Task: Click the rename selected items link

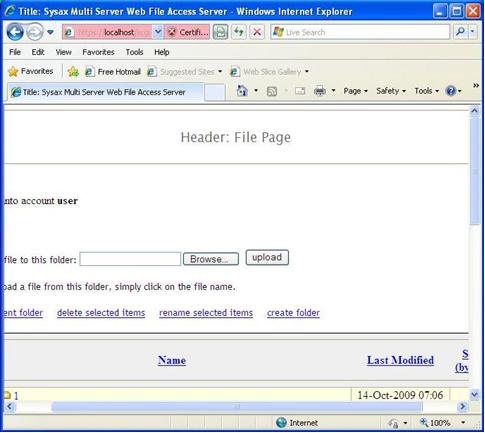Action: tap(206, 313)
